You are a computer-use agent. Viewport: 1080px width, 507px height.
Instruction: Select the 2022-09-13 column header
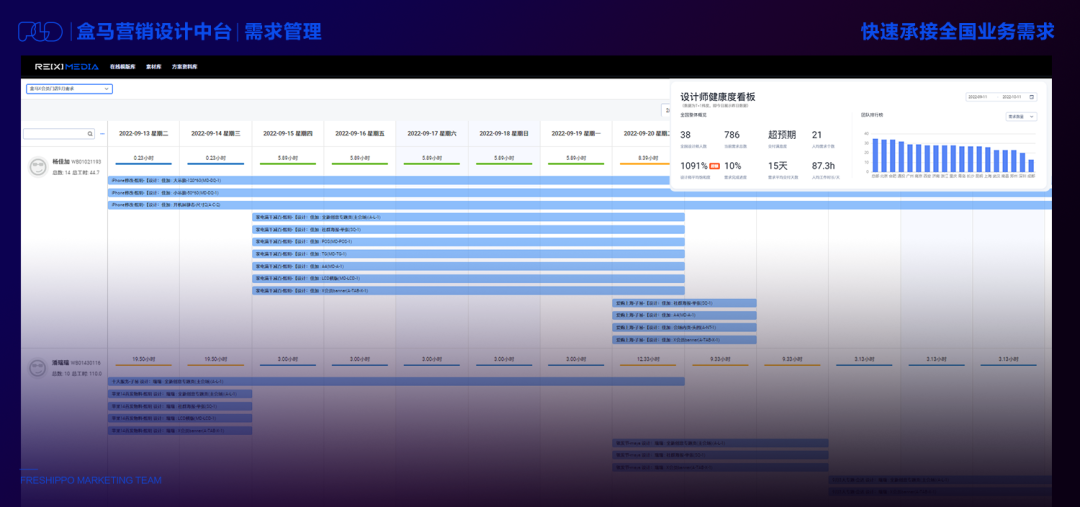click(144, 133)
